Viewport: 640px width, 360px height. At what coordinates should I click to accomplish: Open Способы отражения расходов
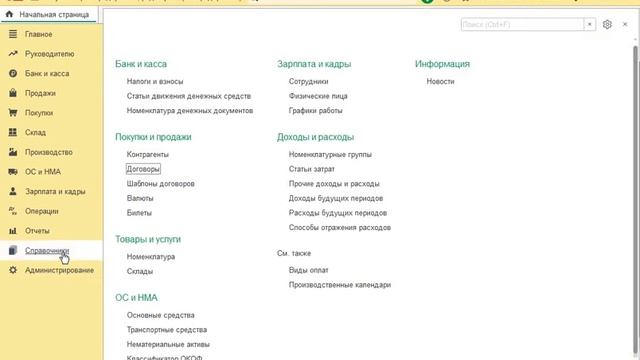pos(340,228)
